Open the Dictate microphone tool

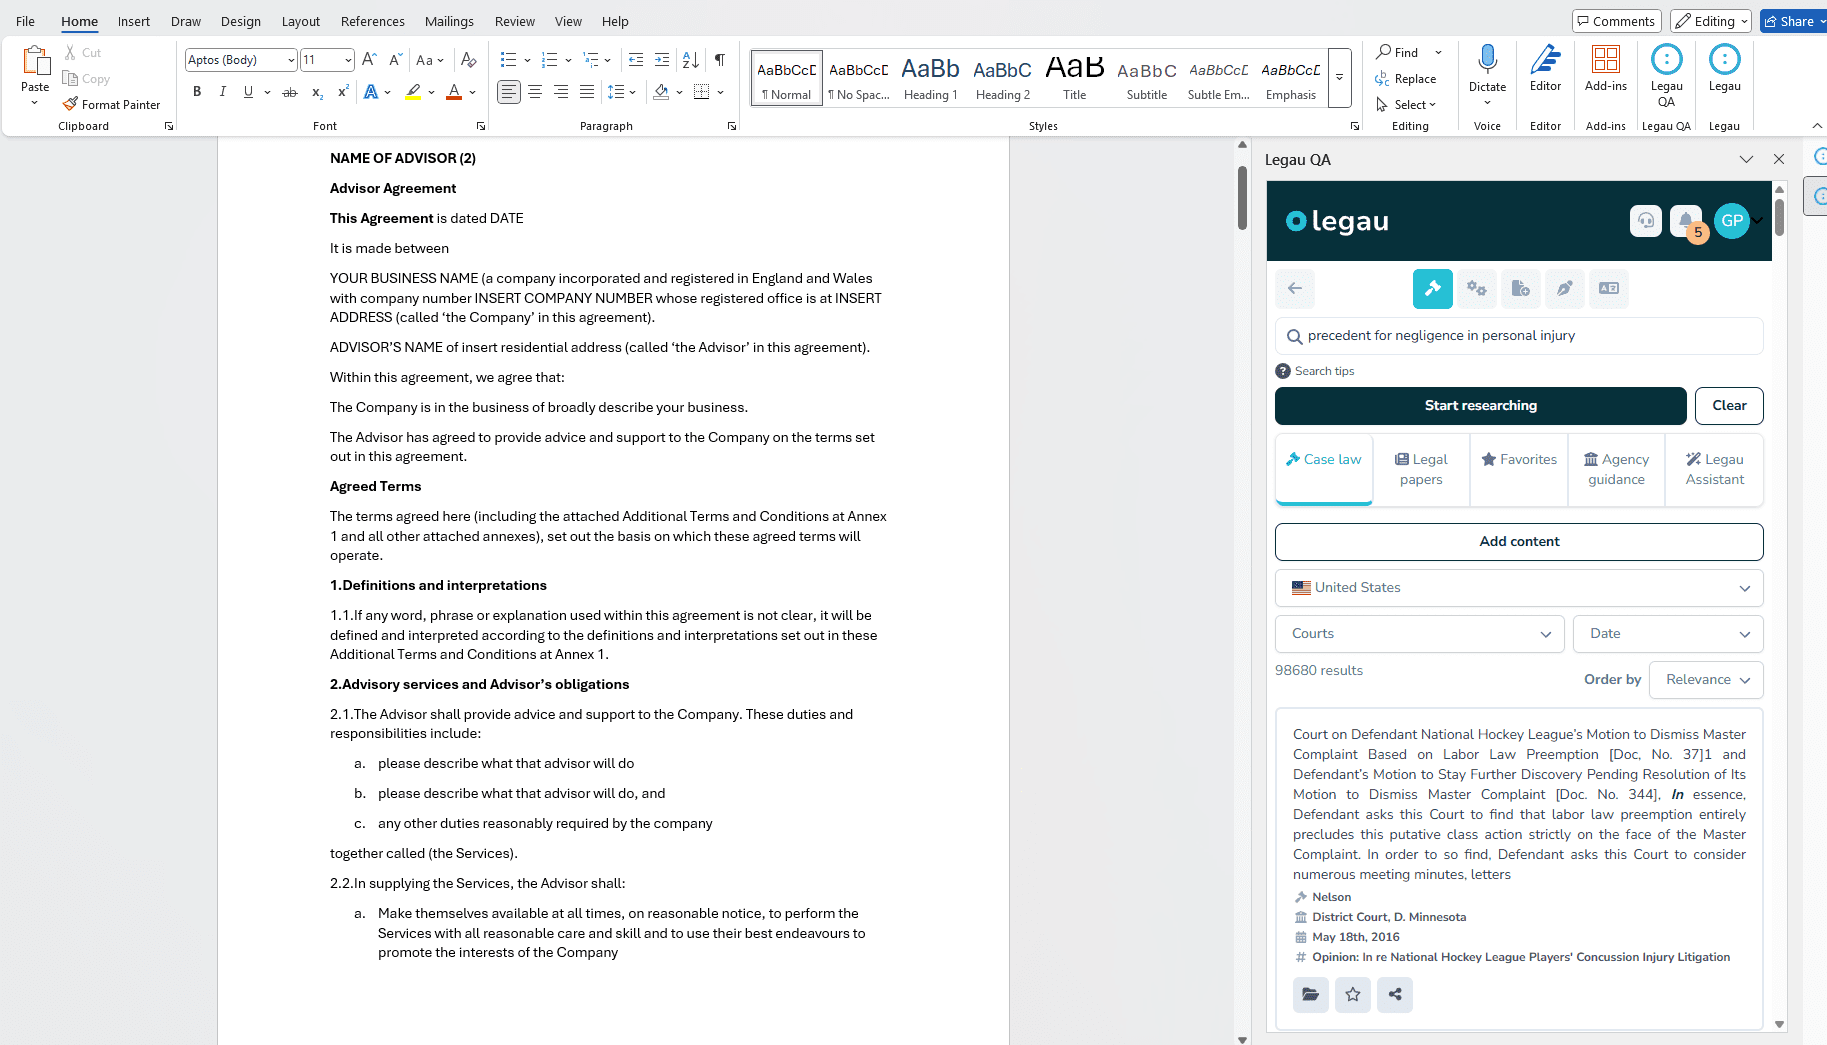pos(1487,60)
